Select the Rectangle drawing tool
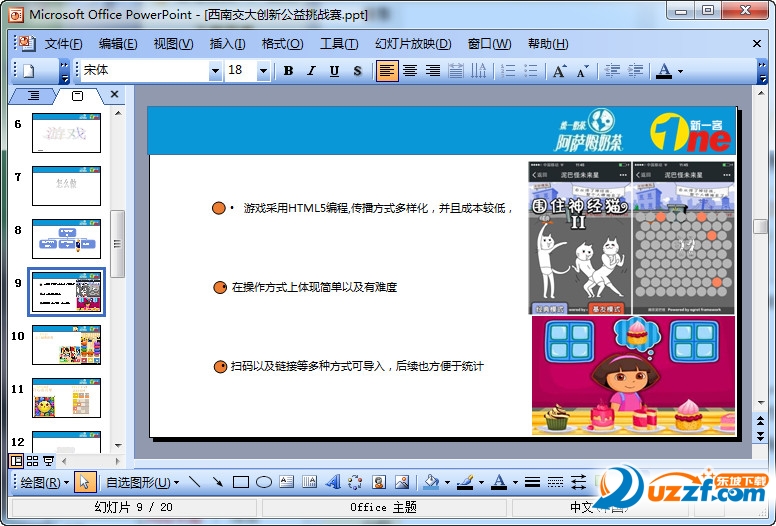Viewport: 776px width, 526px height. [240, 482]
